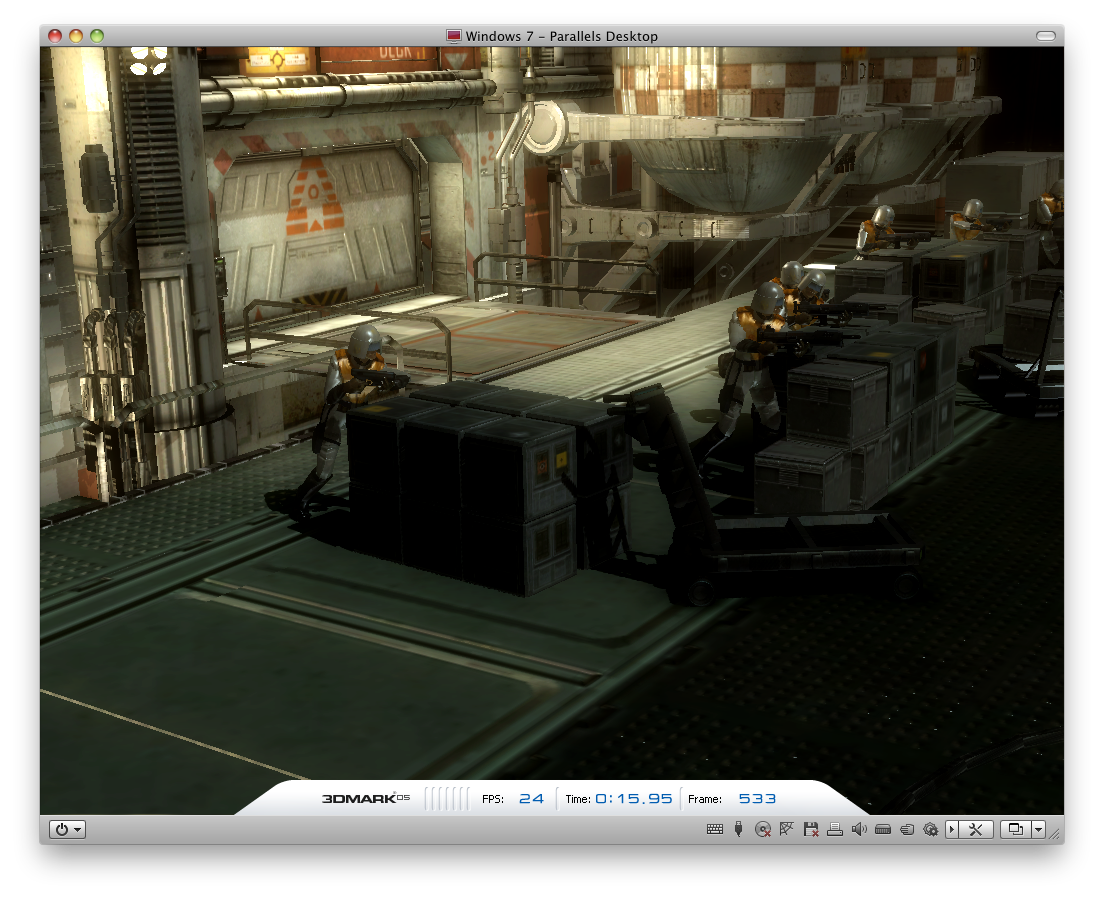
Task: Open the power button dropdown menu
Action: point(68,829)
